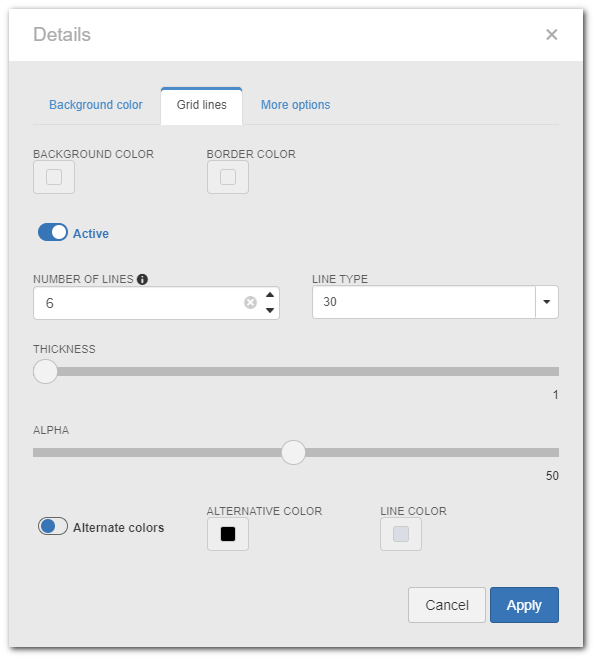Increase number of lines with up arrow

coord(270,295)
